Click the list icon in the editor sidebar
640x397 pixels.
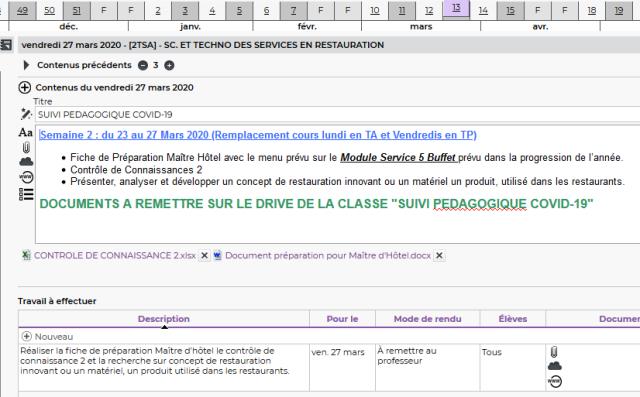26,194
